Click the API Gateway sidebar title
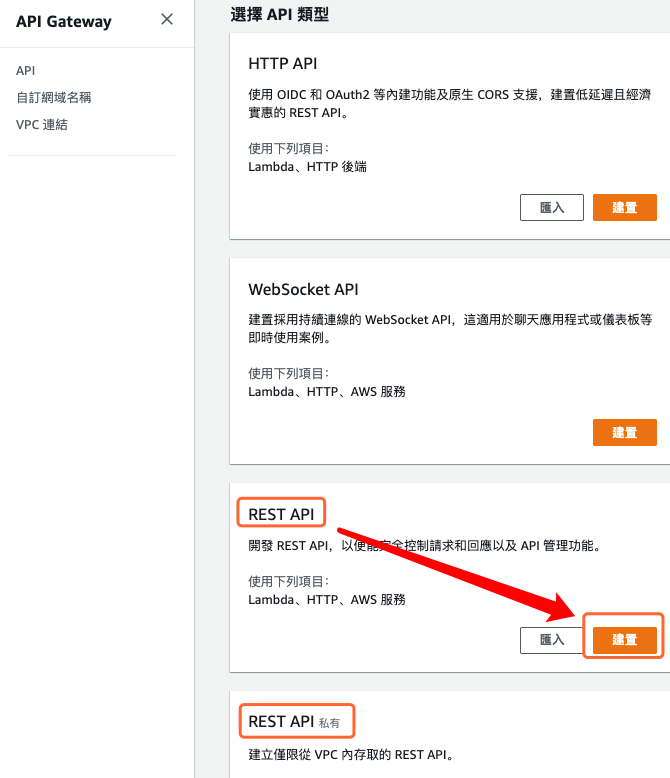 tap(64, 21)
